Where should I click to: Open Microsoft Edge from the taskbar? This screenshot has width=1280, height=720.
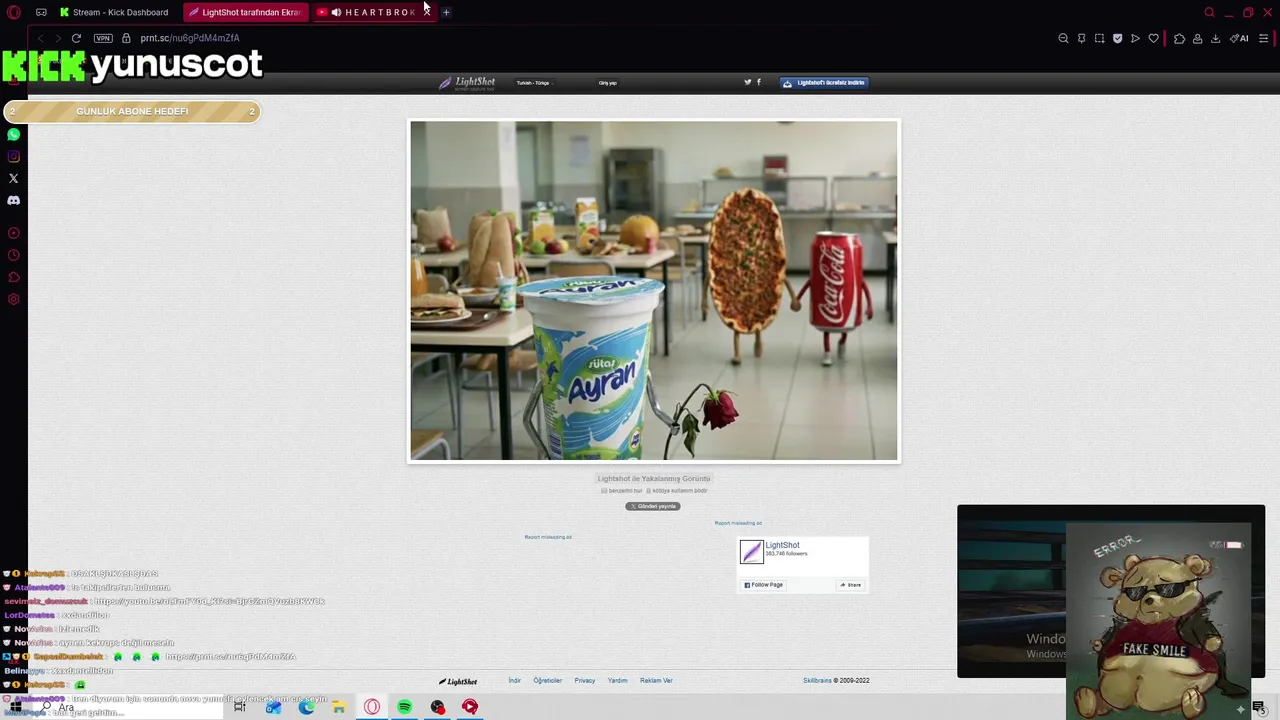point(306,707)
